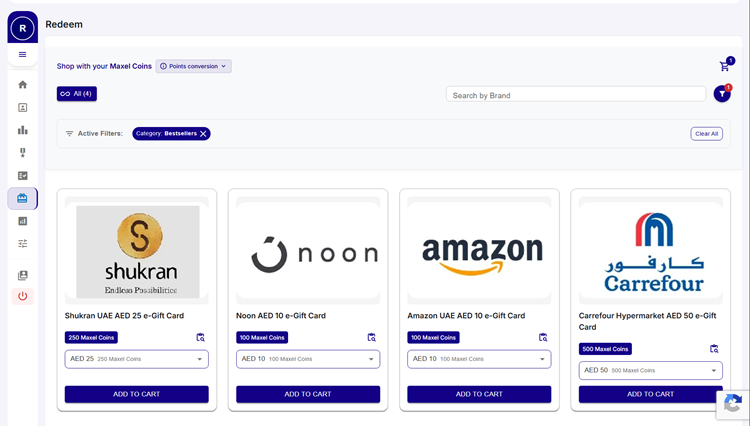Click the 500 Maxel Coins badge
The image size is (750, 426).
[605, 349]
